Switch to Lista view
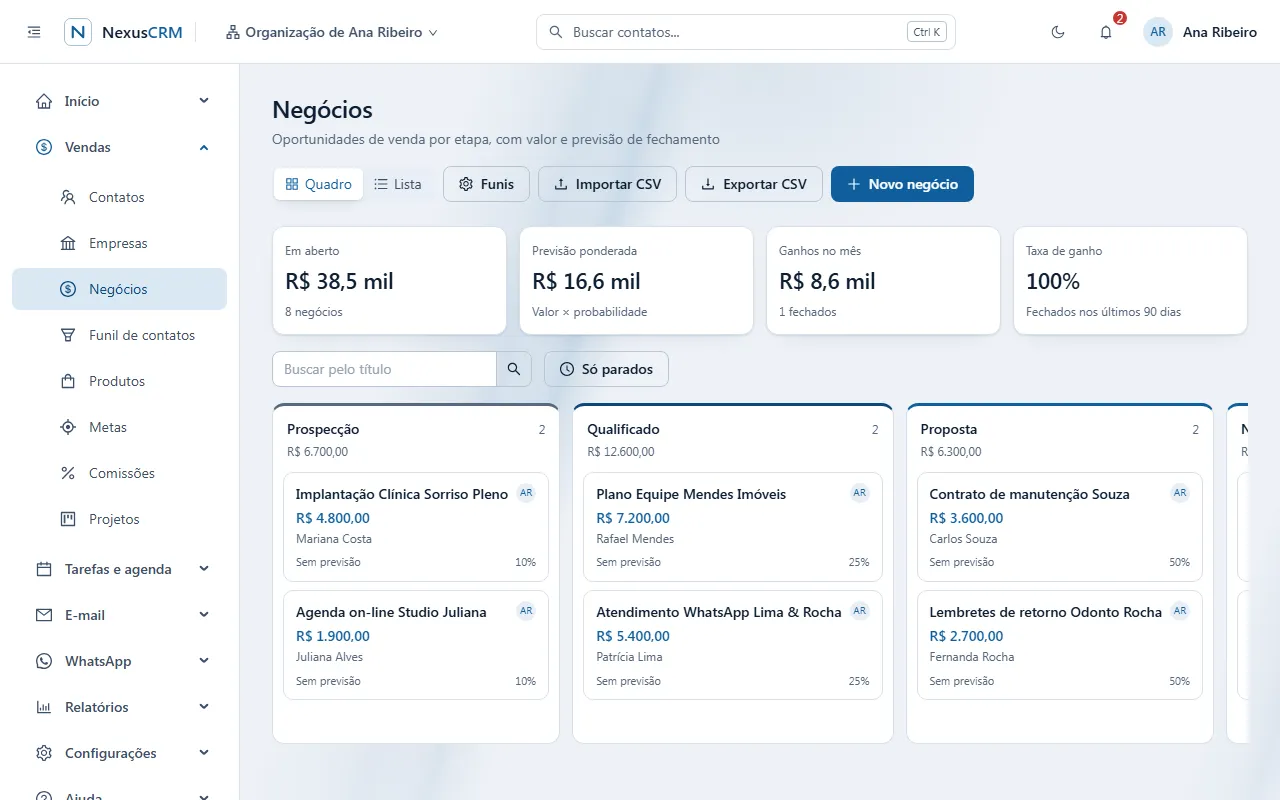This screenshot has width=1280, height=800. coord(398,184)
